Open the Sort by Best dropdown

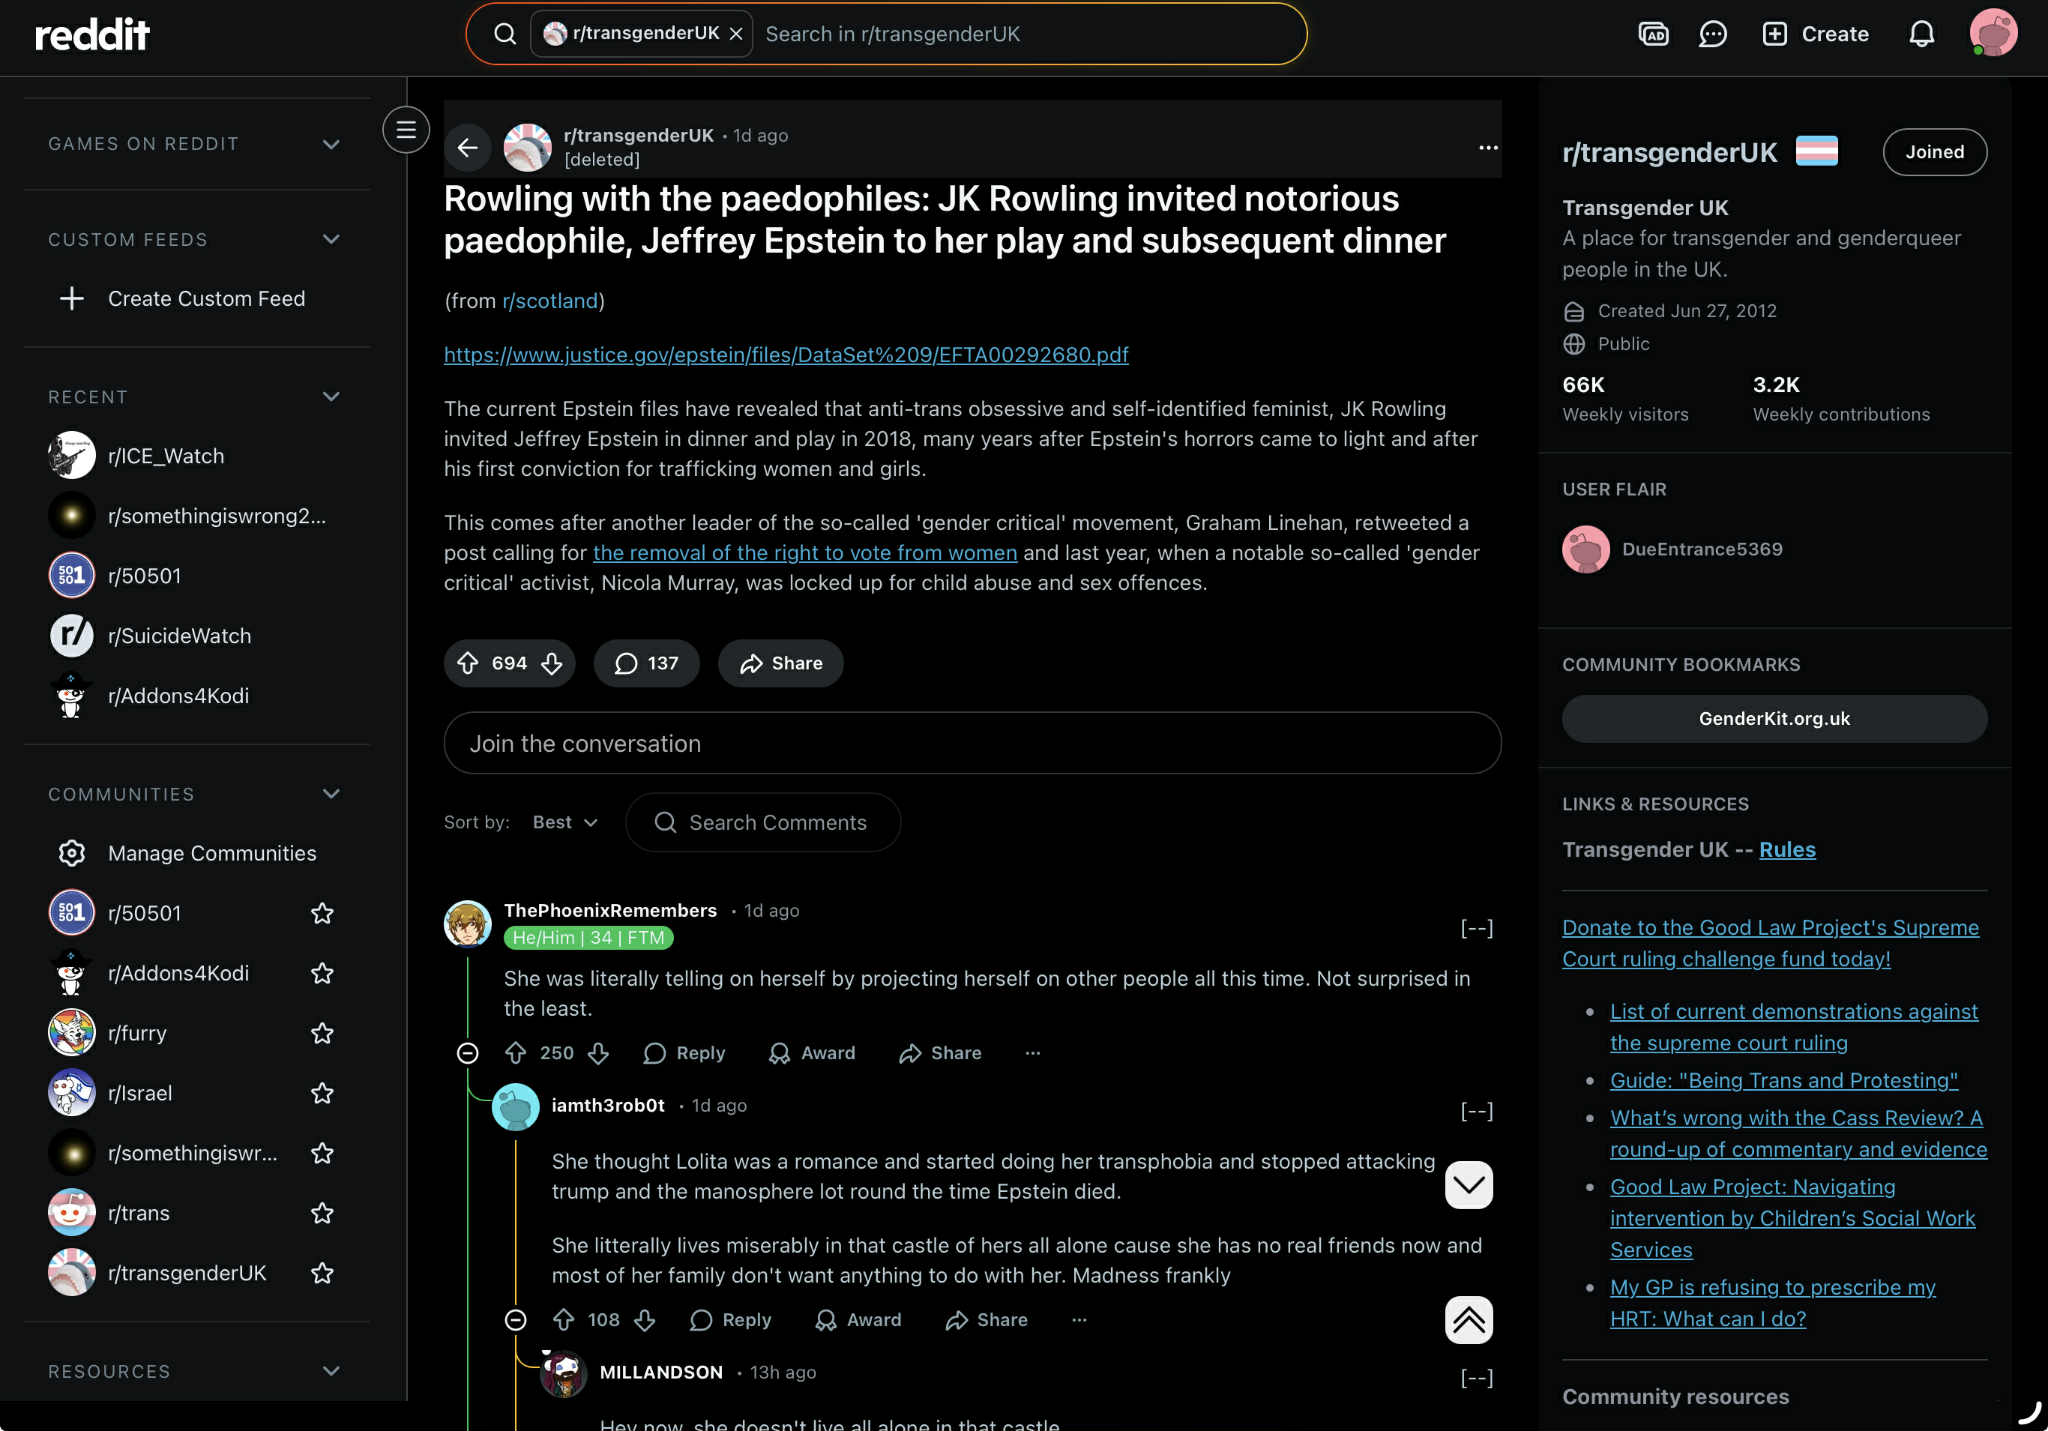pos(565,822)
